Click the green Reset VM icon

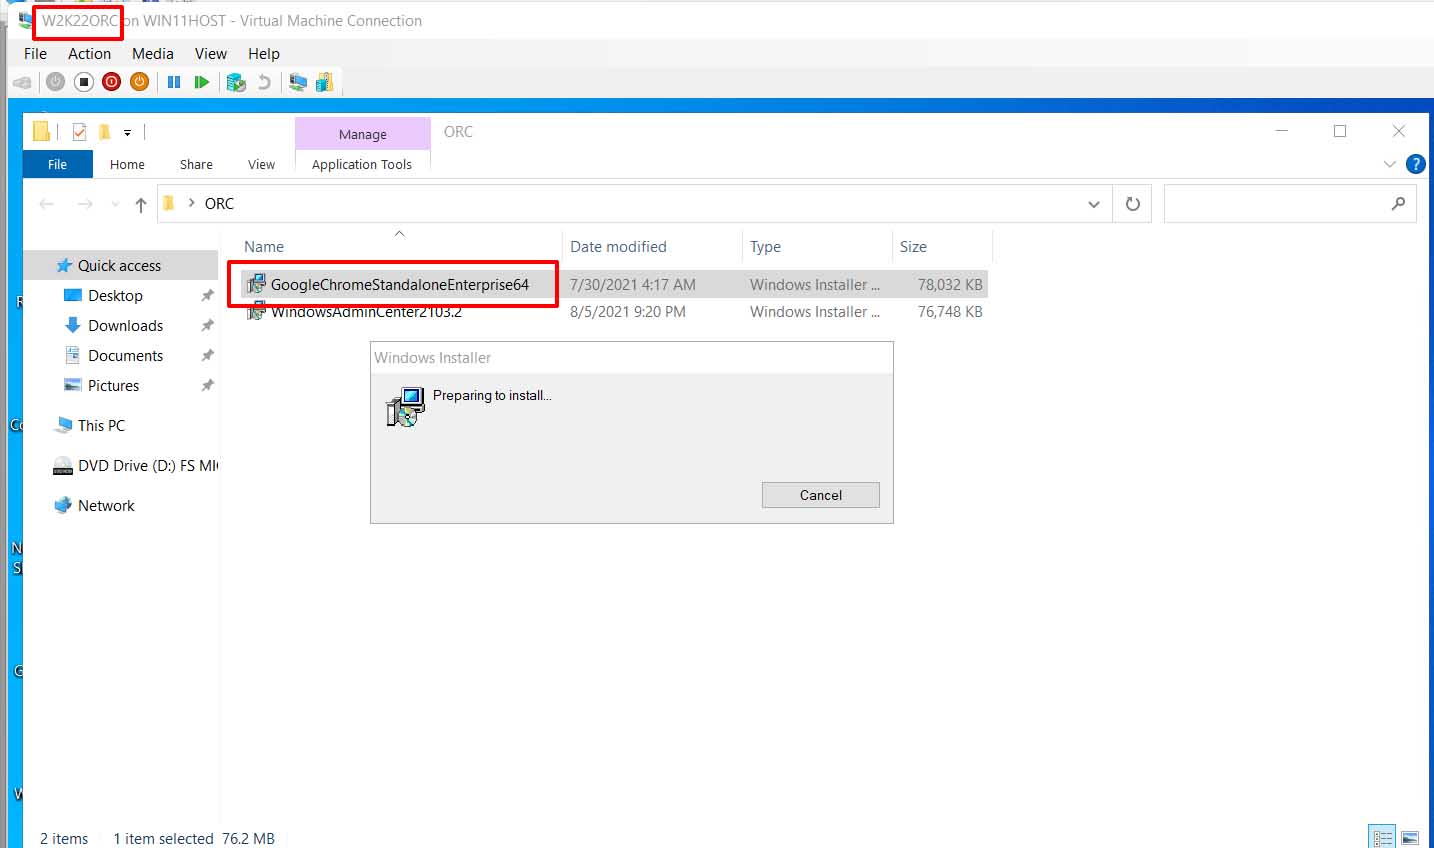202,82
